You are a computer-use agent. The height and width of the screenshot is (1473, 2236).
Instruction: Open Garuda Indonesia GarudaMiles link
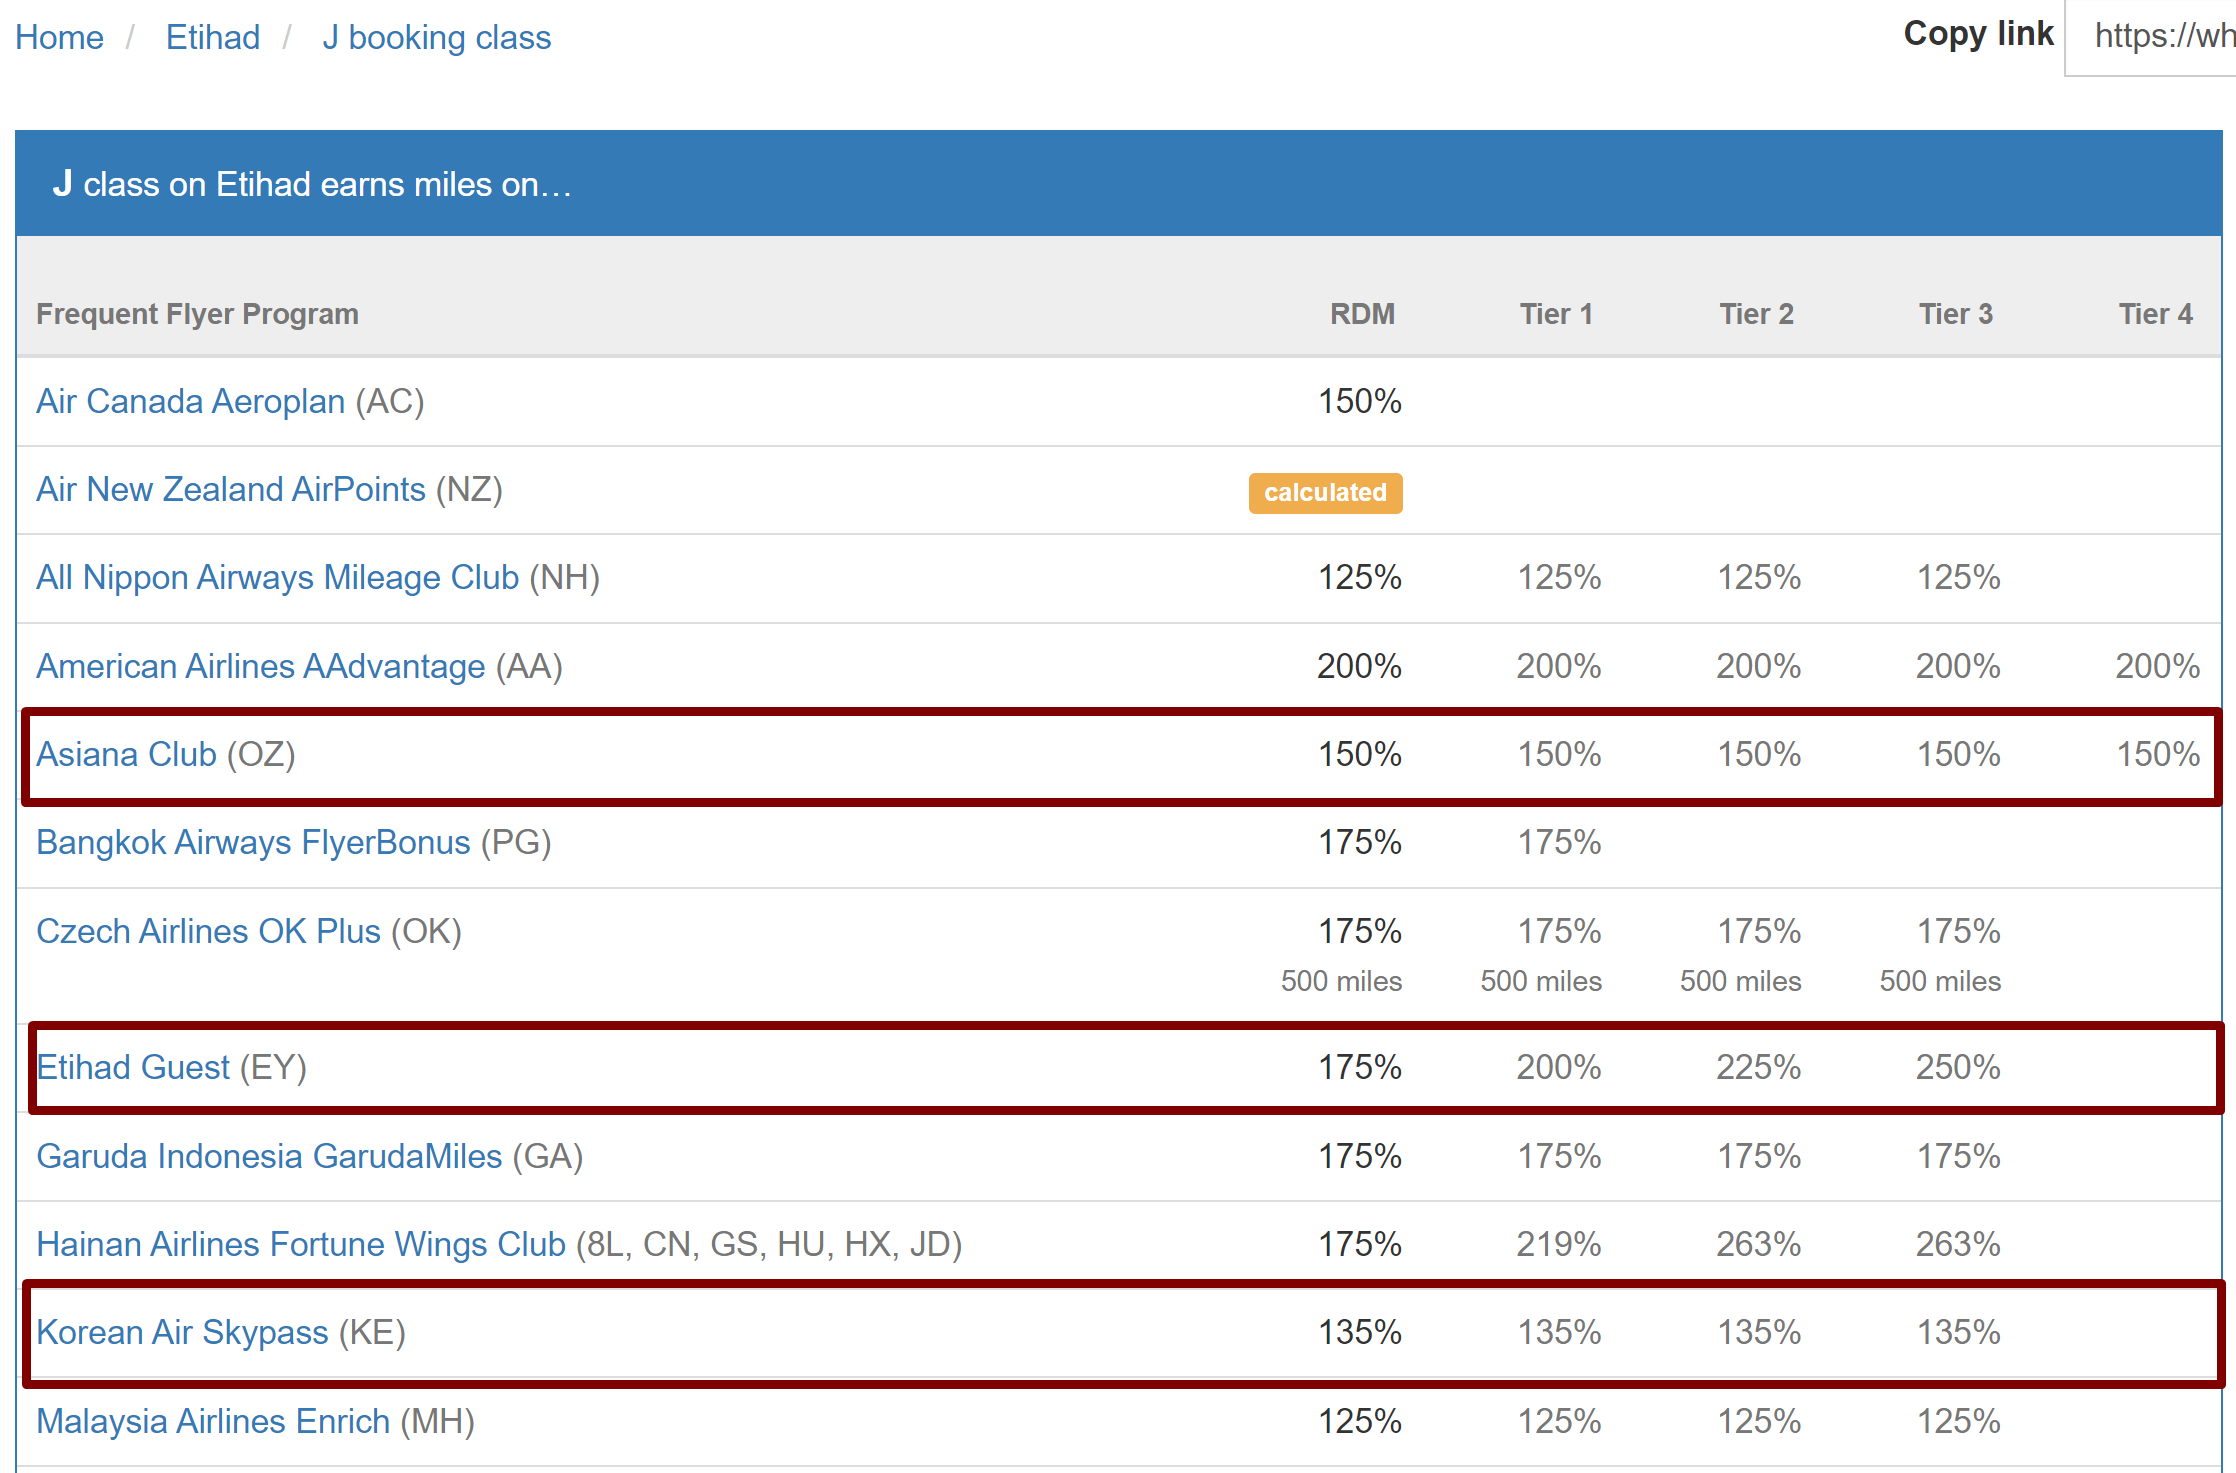click(269, 1156)
